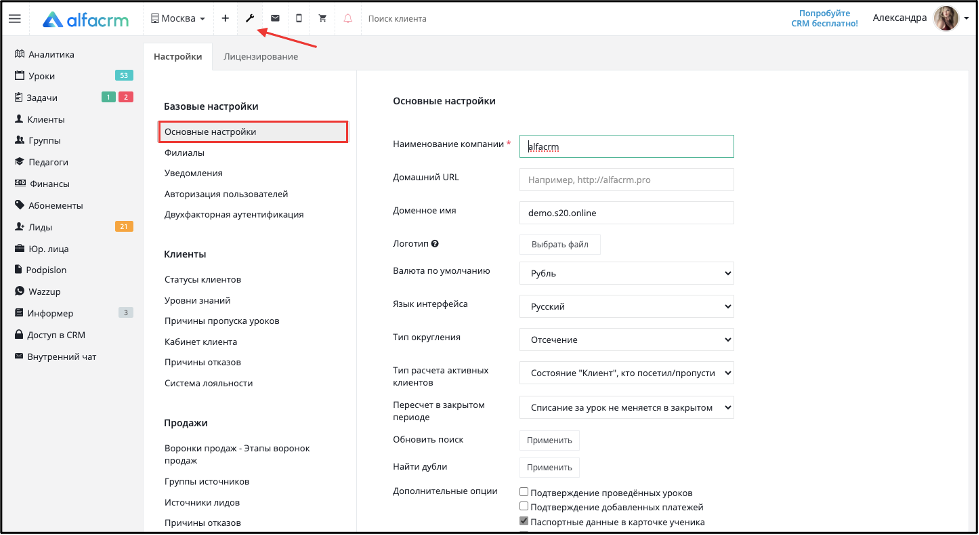
Task: Click Применить next to Найти дубли
Action: (x=549, y=467)
